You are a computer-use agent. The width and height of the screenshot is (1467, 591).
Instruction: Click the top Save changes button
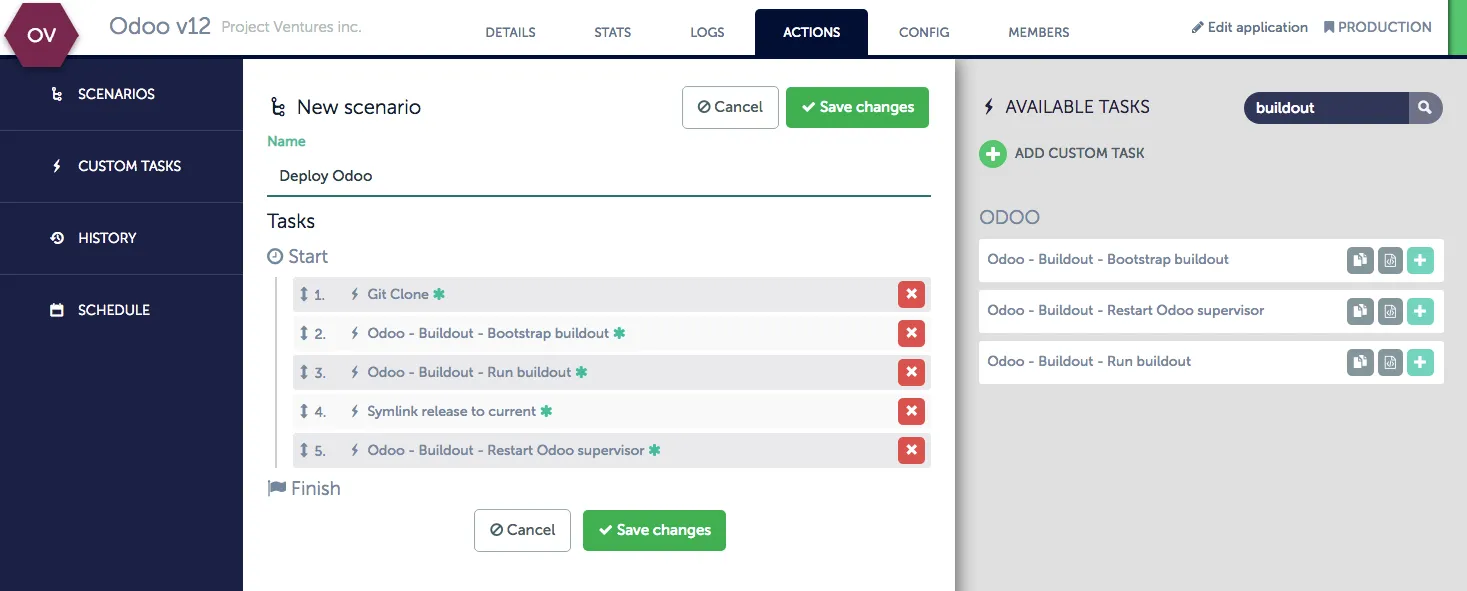tap(857, 107)
